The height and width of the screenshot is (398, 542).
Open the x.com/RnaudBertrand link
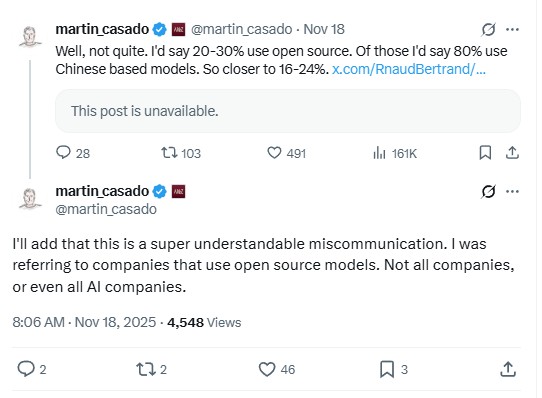(x=409, y=69)
